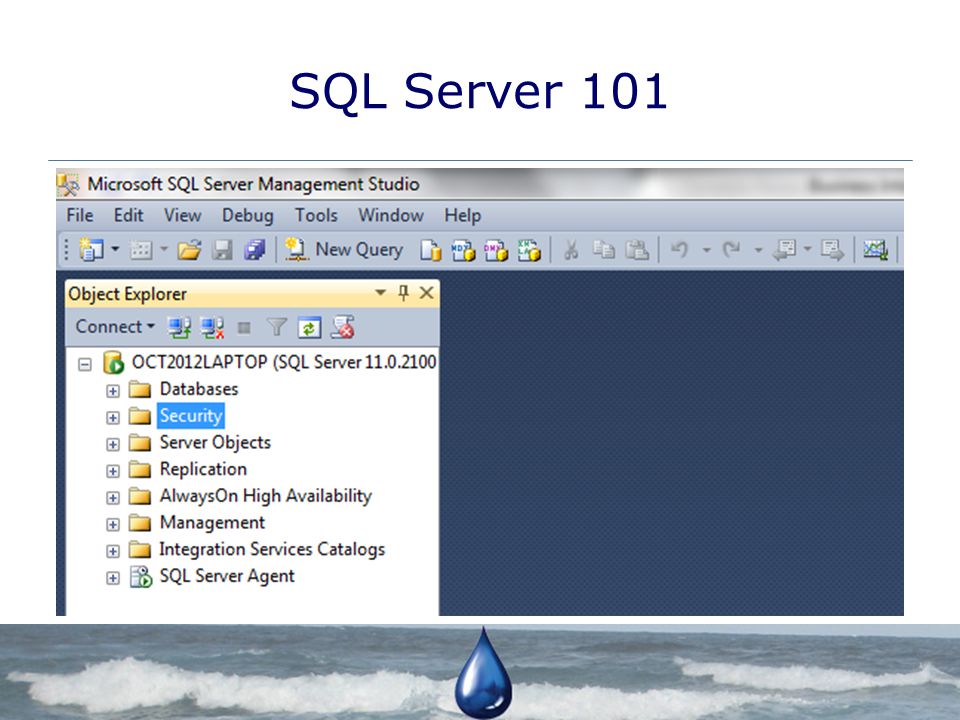
Task: Expand AlwaysOn High Availability folder
Action: pyautogui.click(x=113, y=498)
